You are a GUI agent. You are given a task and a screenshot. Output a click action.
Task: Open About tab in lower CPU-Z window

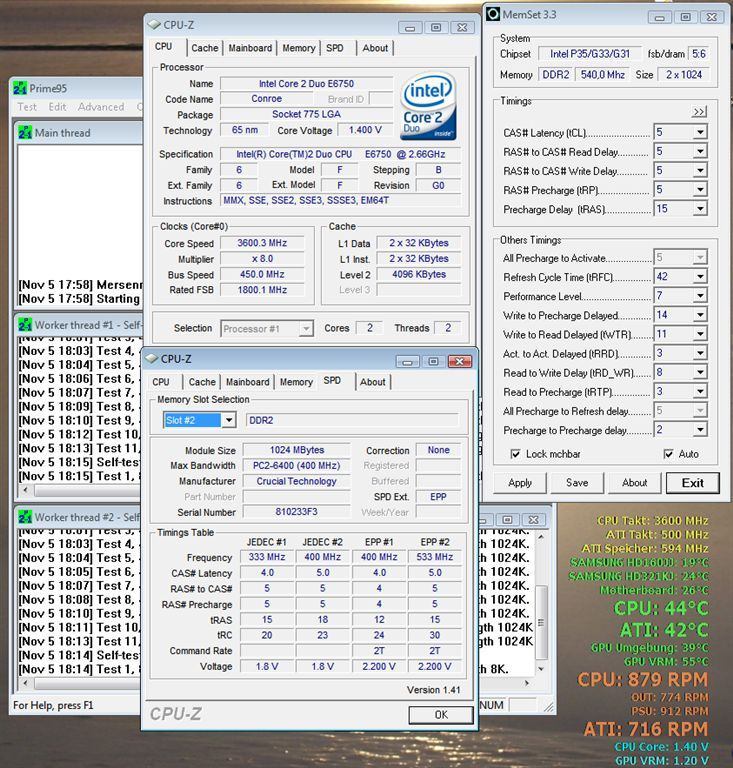pos(373,382)
